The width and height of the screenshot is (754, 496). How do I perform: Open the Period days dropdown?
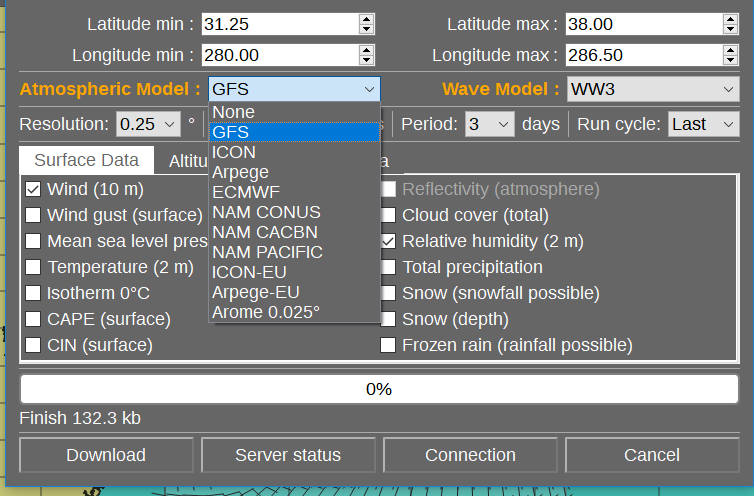[490, 124]
